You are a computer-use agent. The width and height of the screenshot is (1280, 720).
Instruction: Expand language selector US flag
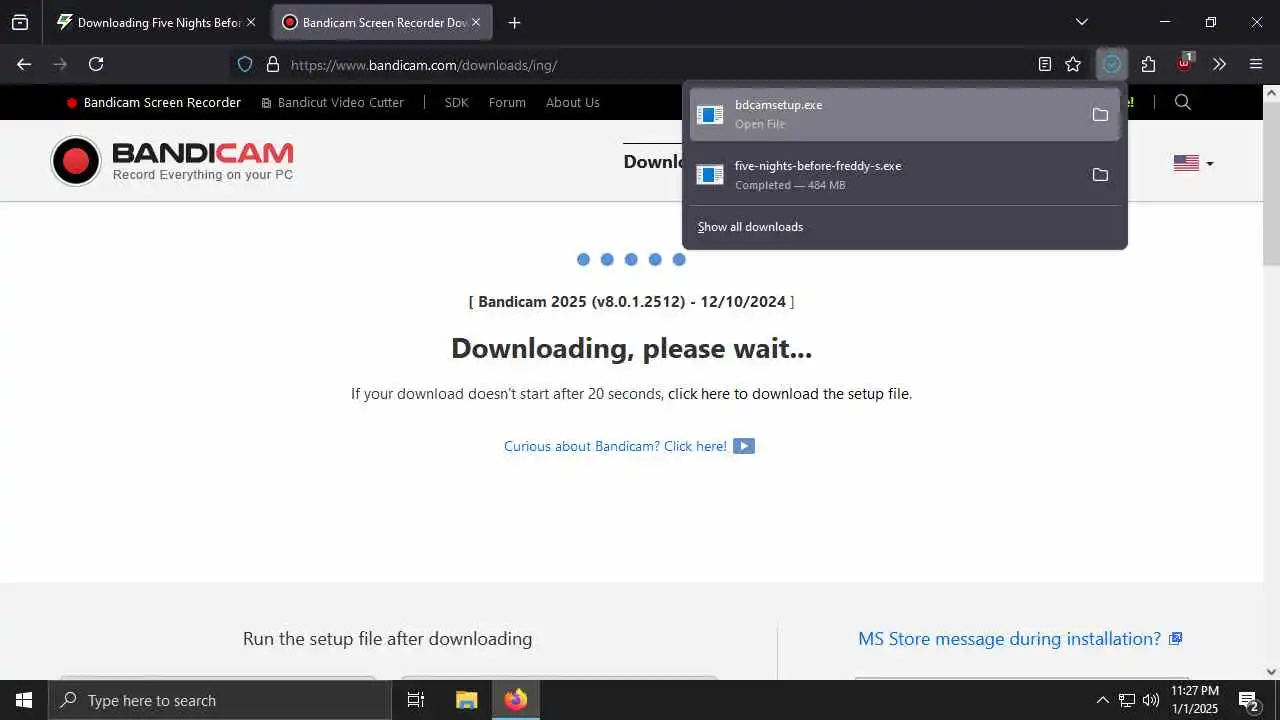point(1193,163)
